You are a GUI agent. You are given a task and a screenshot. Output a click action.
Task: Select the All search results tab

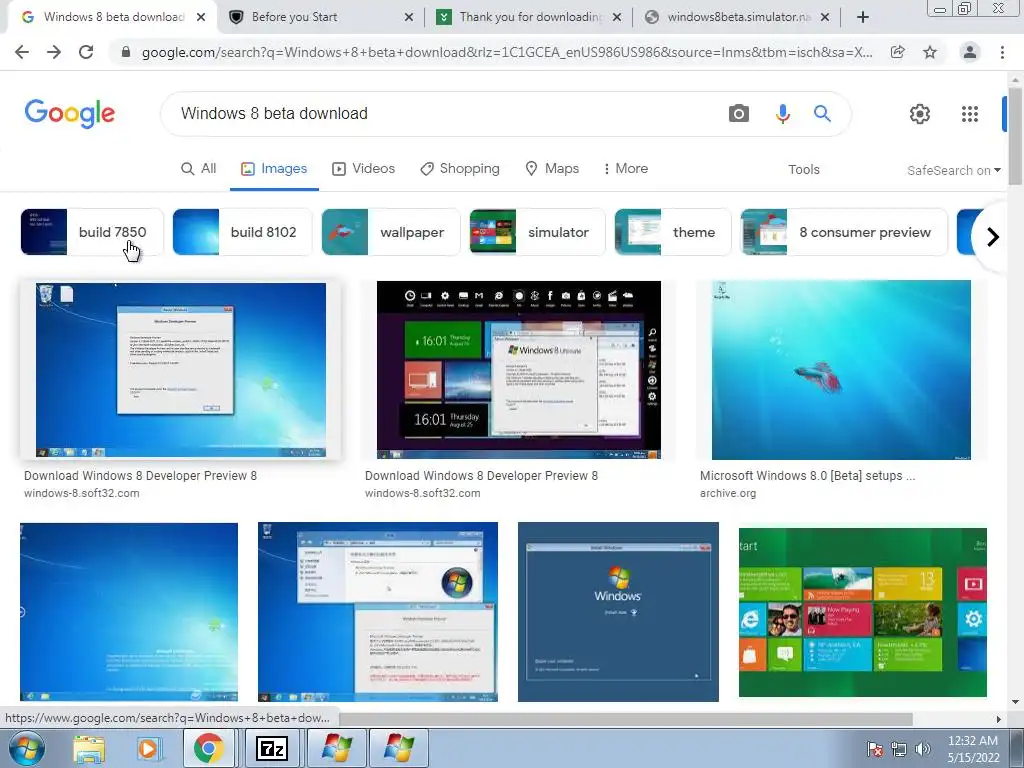199,168
